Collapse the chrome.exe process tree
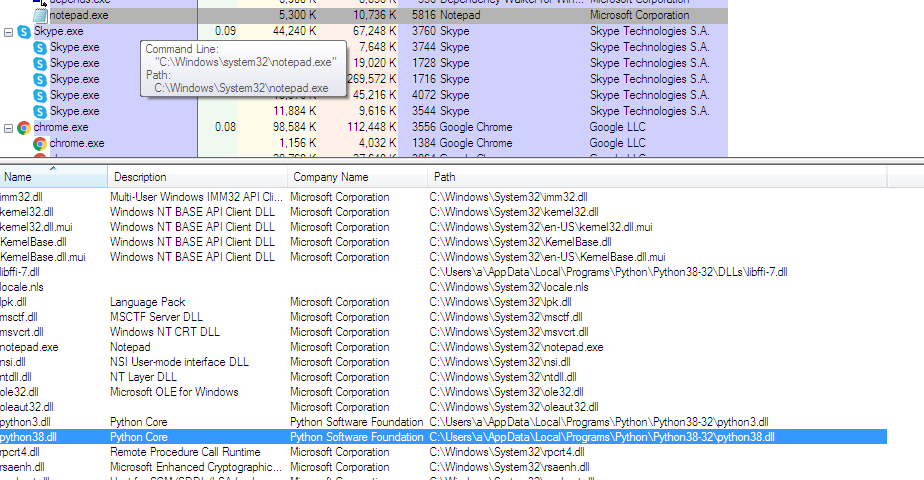Image resolution: width=924 pixels, height=480 pixels. 8,128
